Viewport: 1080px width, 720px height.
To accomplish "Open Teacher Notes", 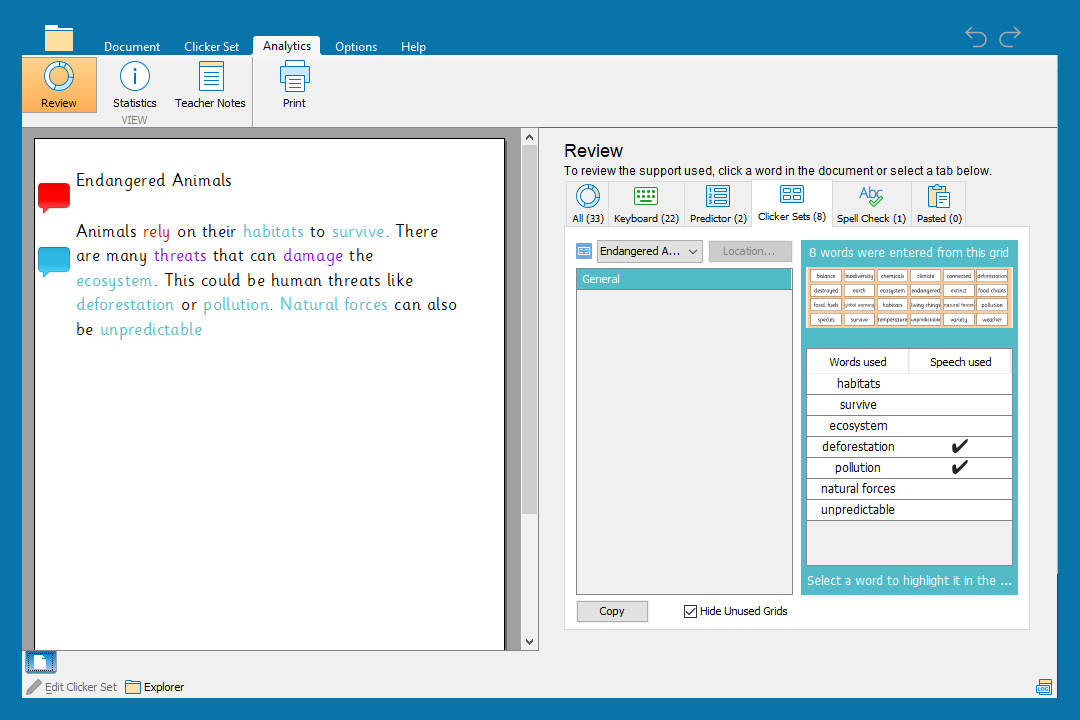I will click(x=210, y=85).
